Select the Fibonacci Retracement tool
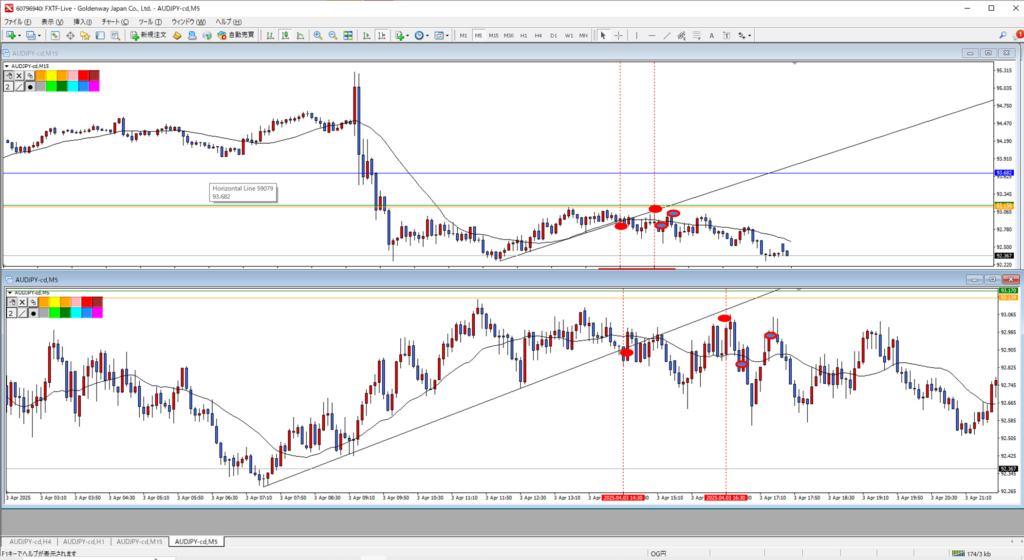 (x=697, y=35)
